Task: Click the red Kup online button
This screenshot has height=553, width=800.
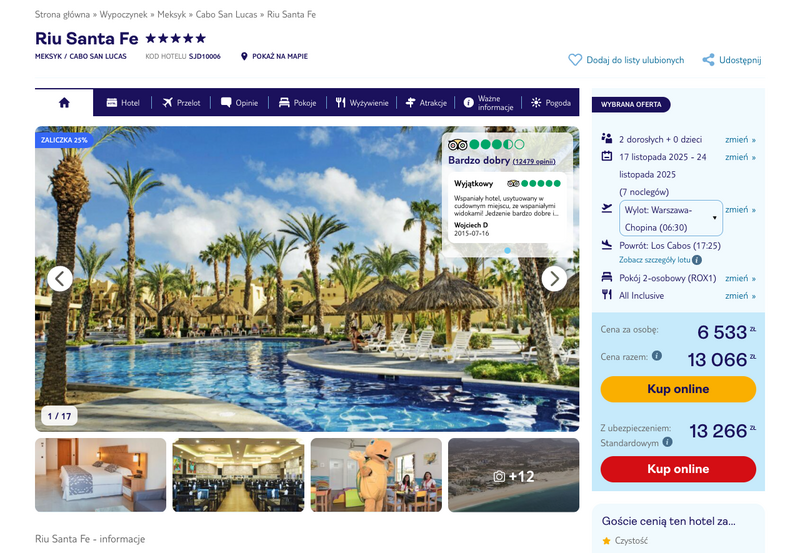Action: coord(678,469)
